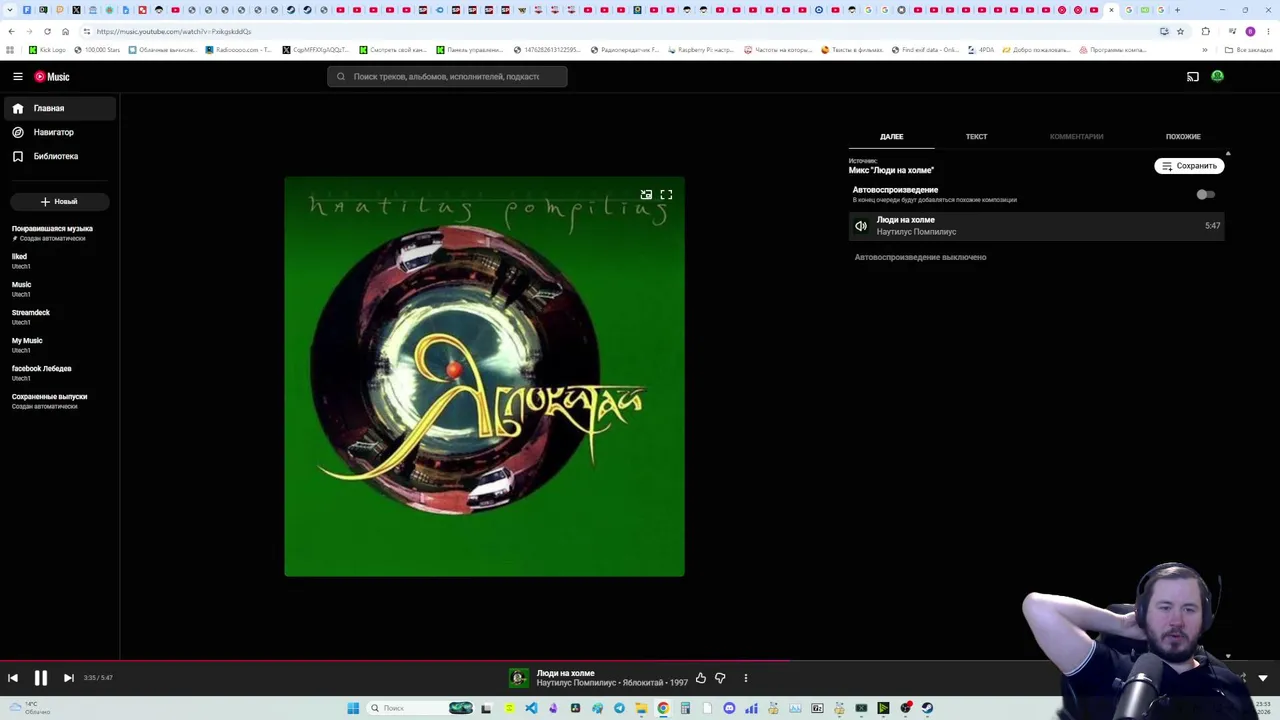Click the small album thumbnail in player bar
1280x720 pixels.
[518, 678]
